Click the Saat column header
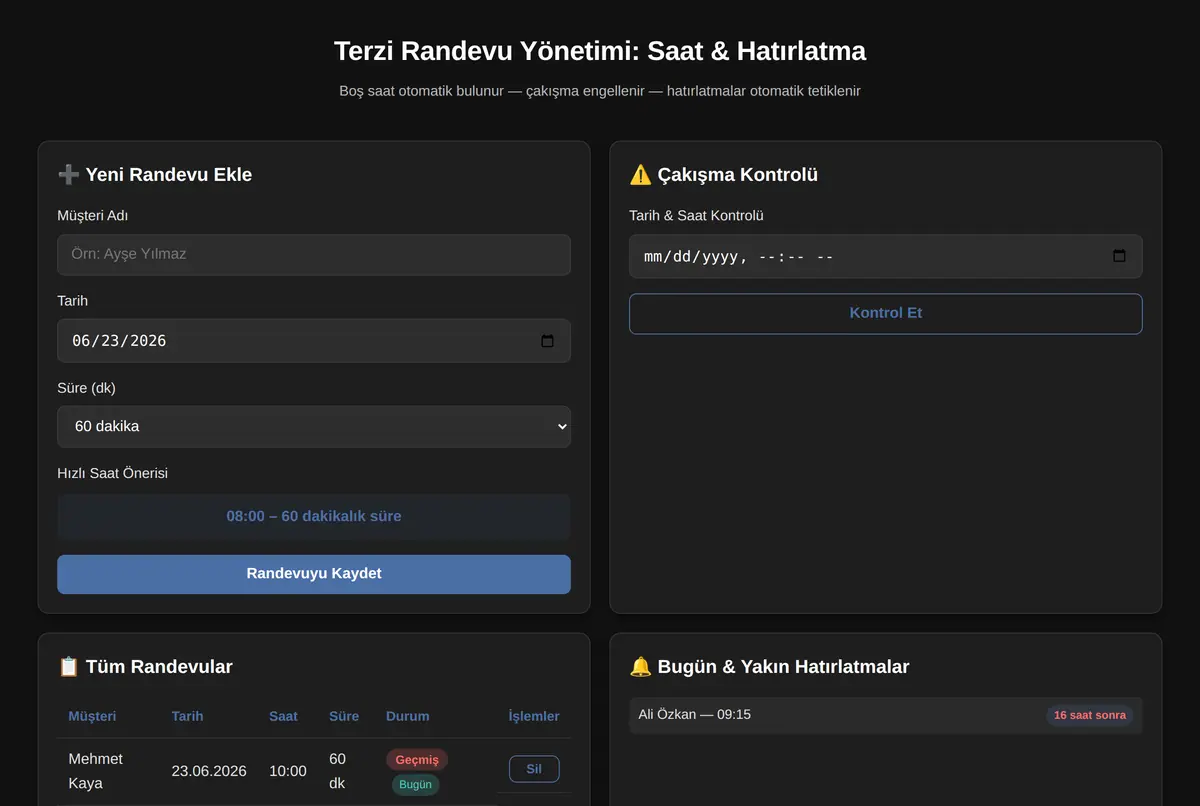 283,716
